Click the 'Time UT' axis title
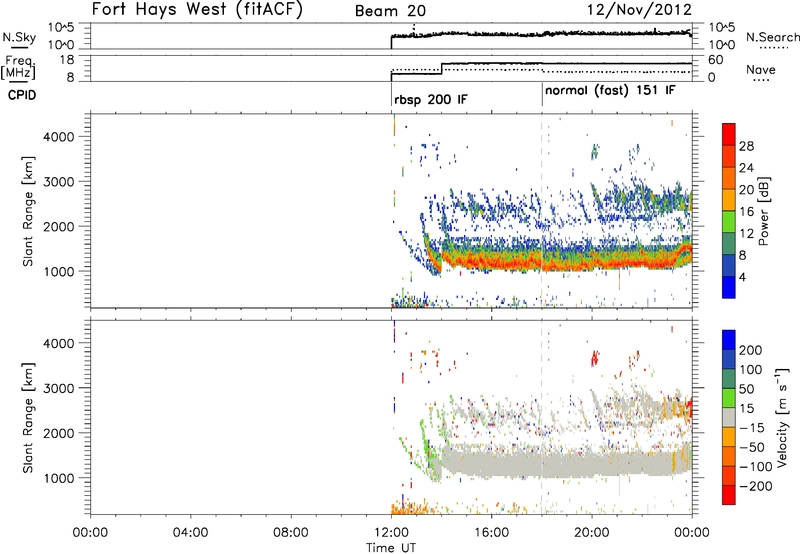The height and width of the screenshot is (554, 800). pyautogui.click(x=391, y=548)
